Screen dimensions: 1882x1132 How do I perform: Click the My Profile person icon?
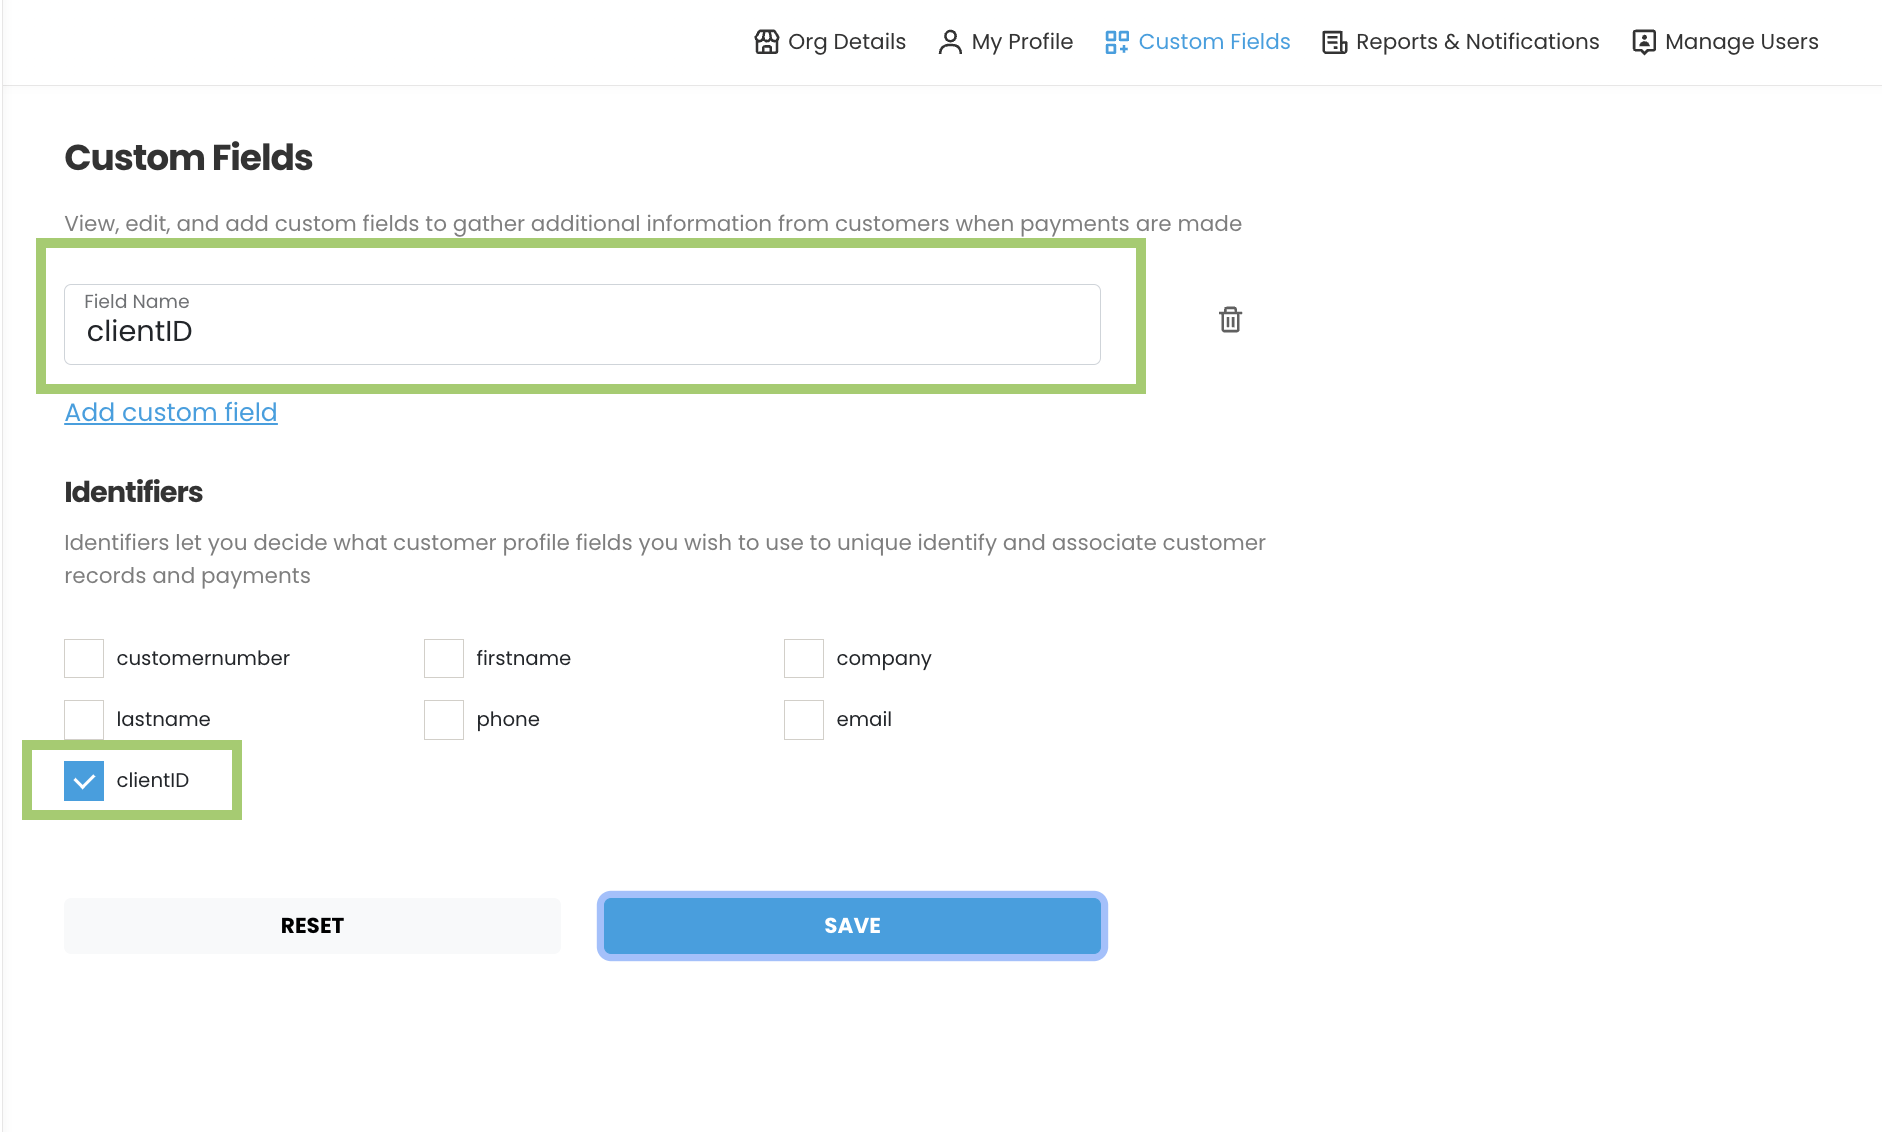(x=949, y=42)
